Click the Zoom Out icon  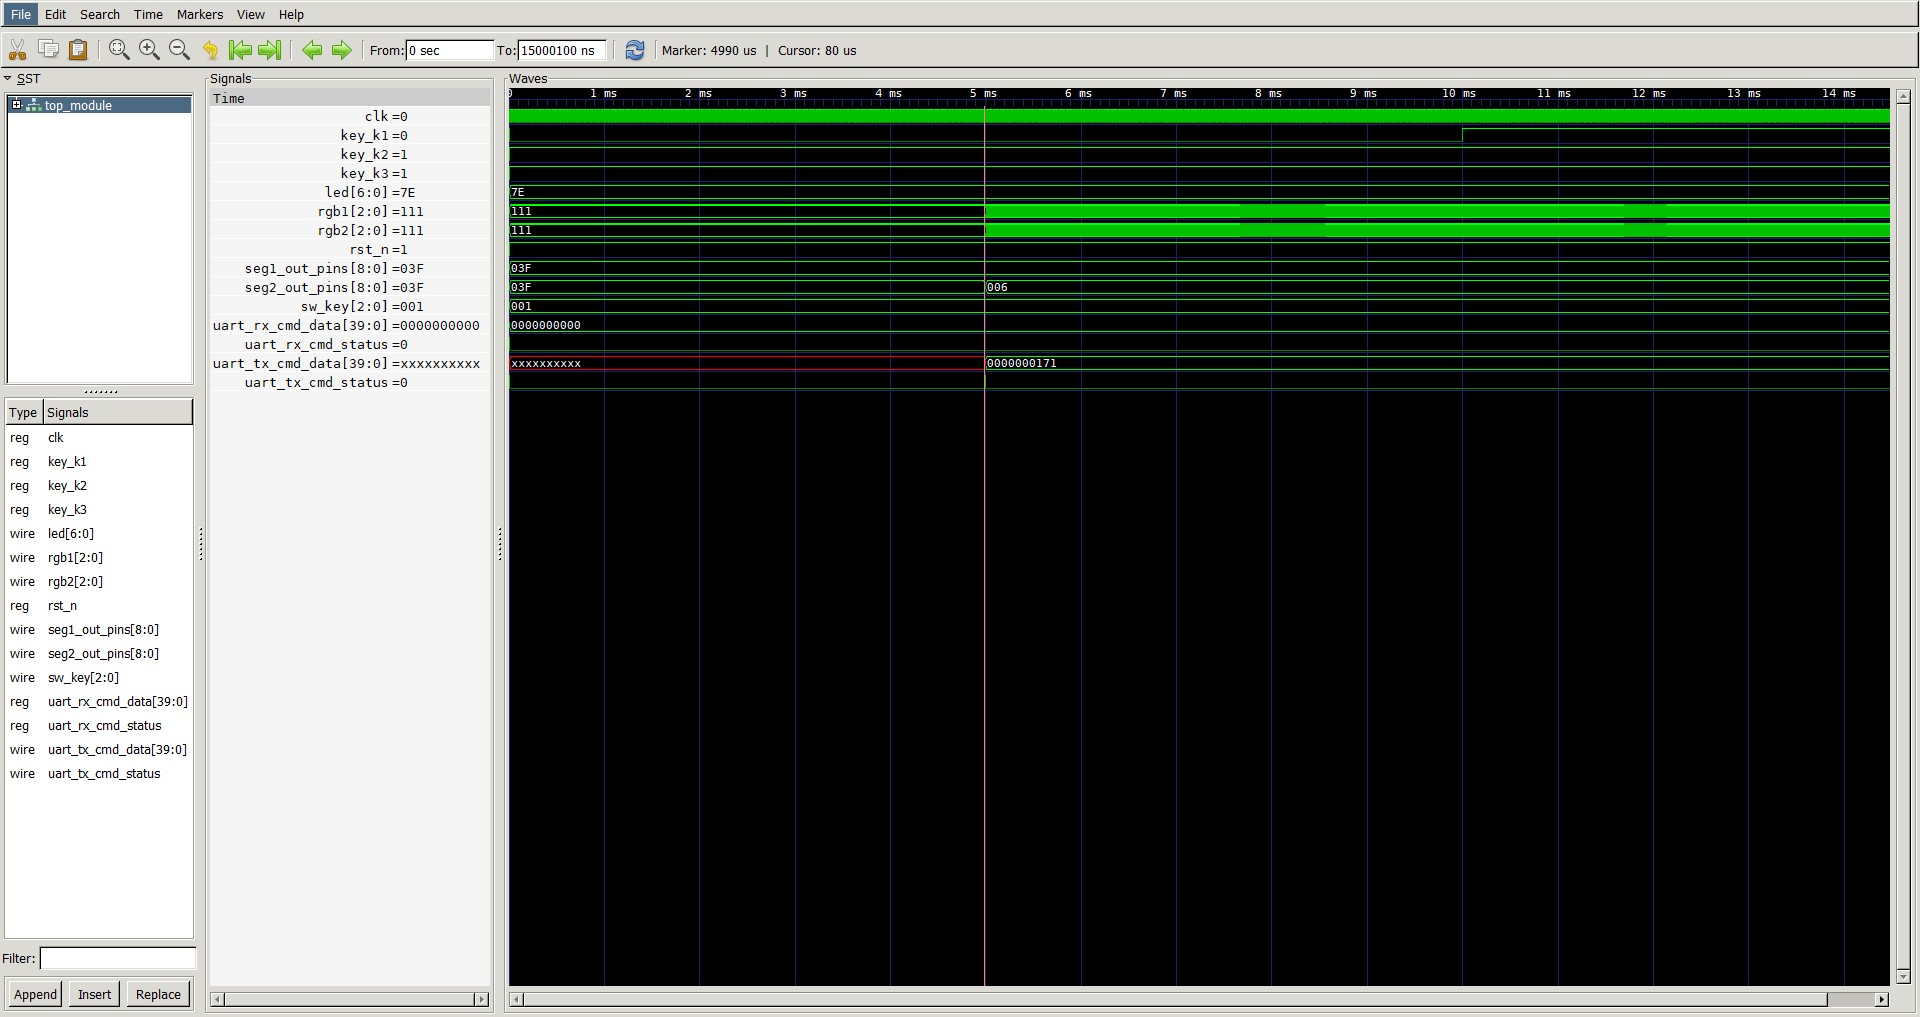[x=179, y=50]
